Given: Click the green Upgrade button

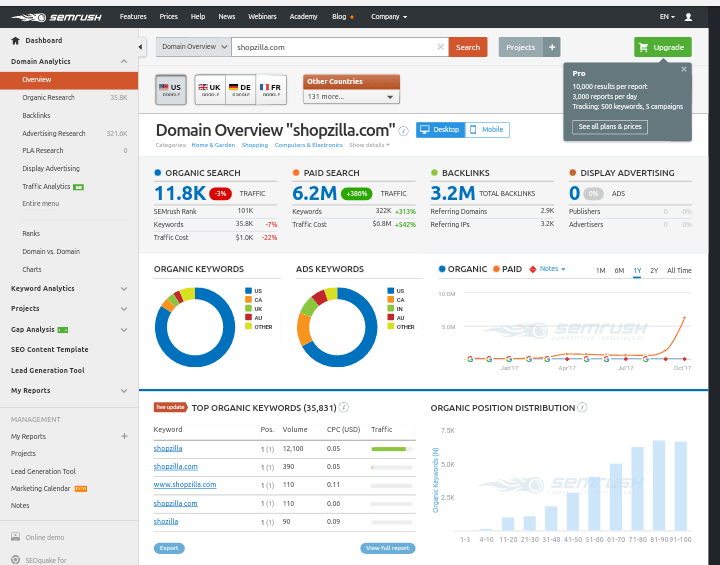Looking at the screenshot, I should [662, 47].
